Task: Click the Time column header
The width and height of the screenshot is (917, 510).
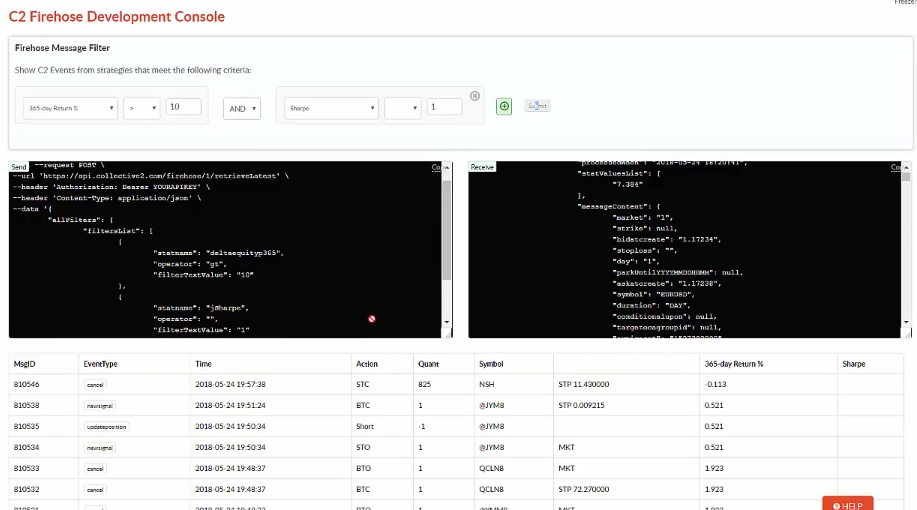Action: 204,364
